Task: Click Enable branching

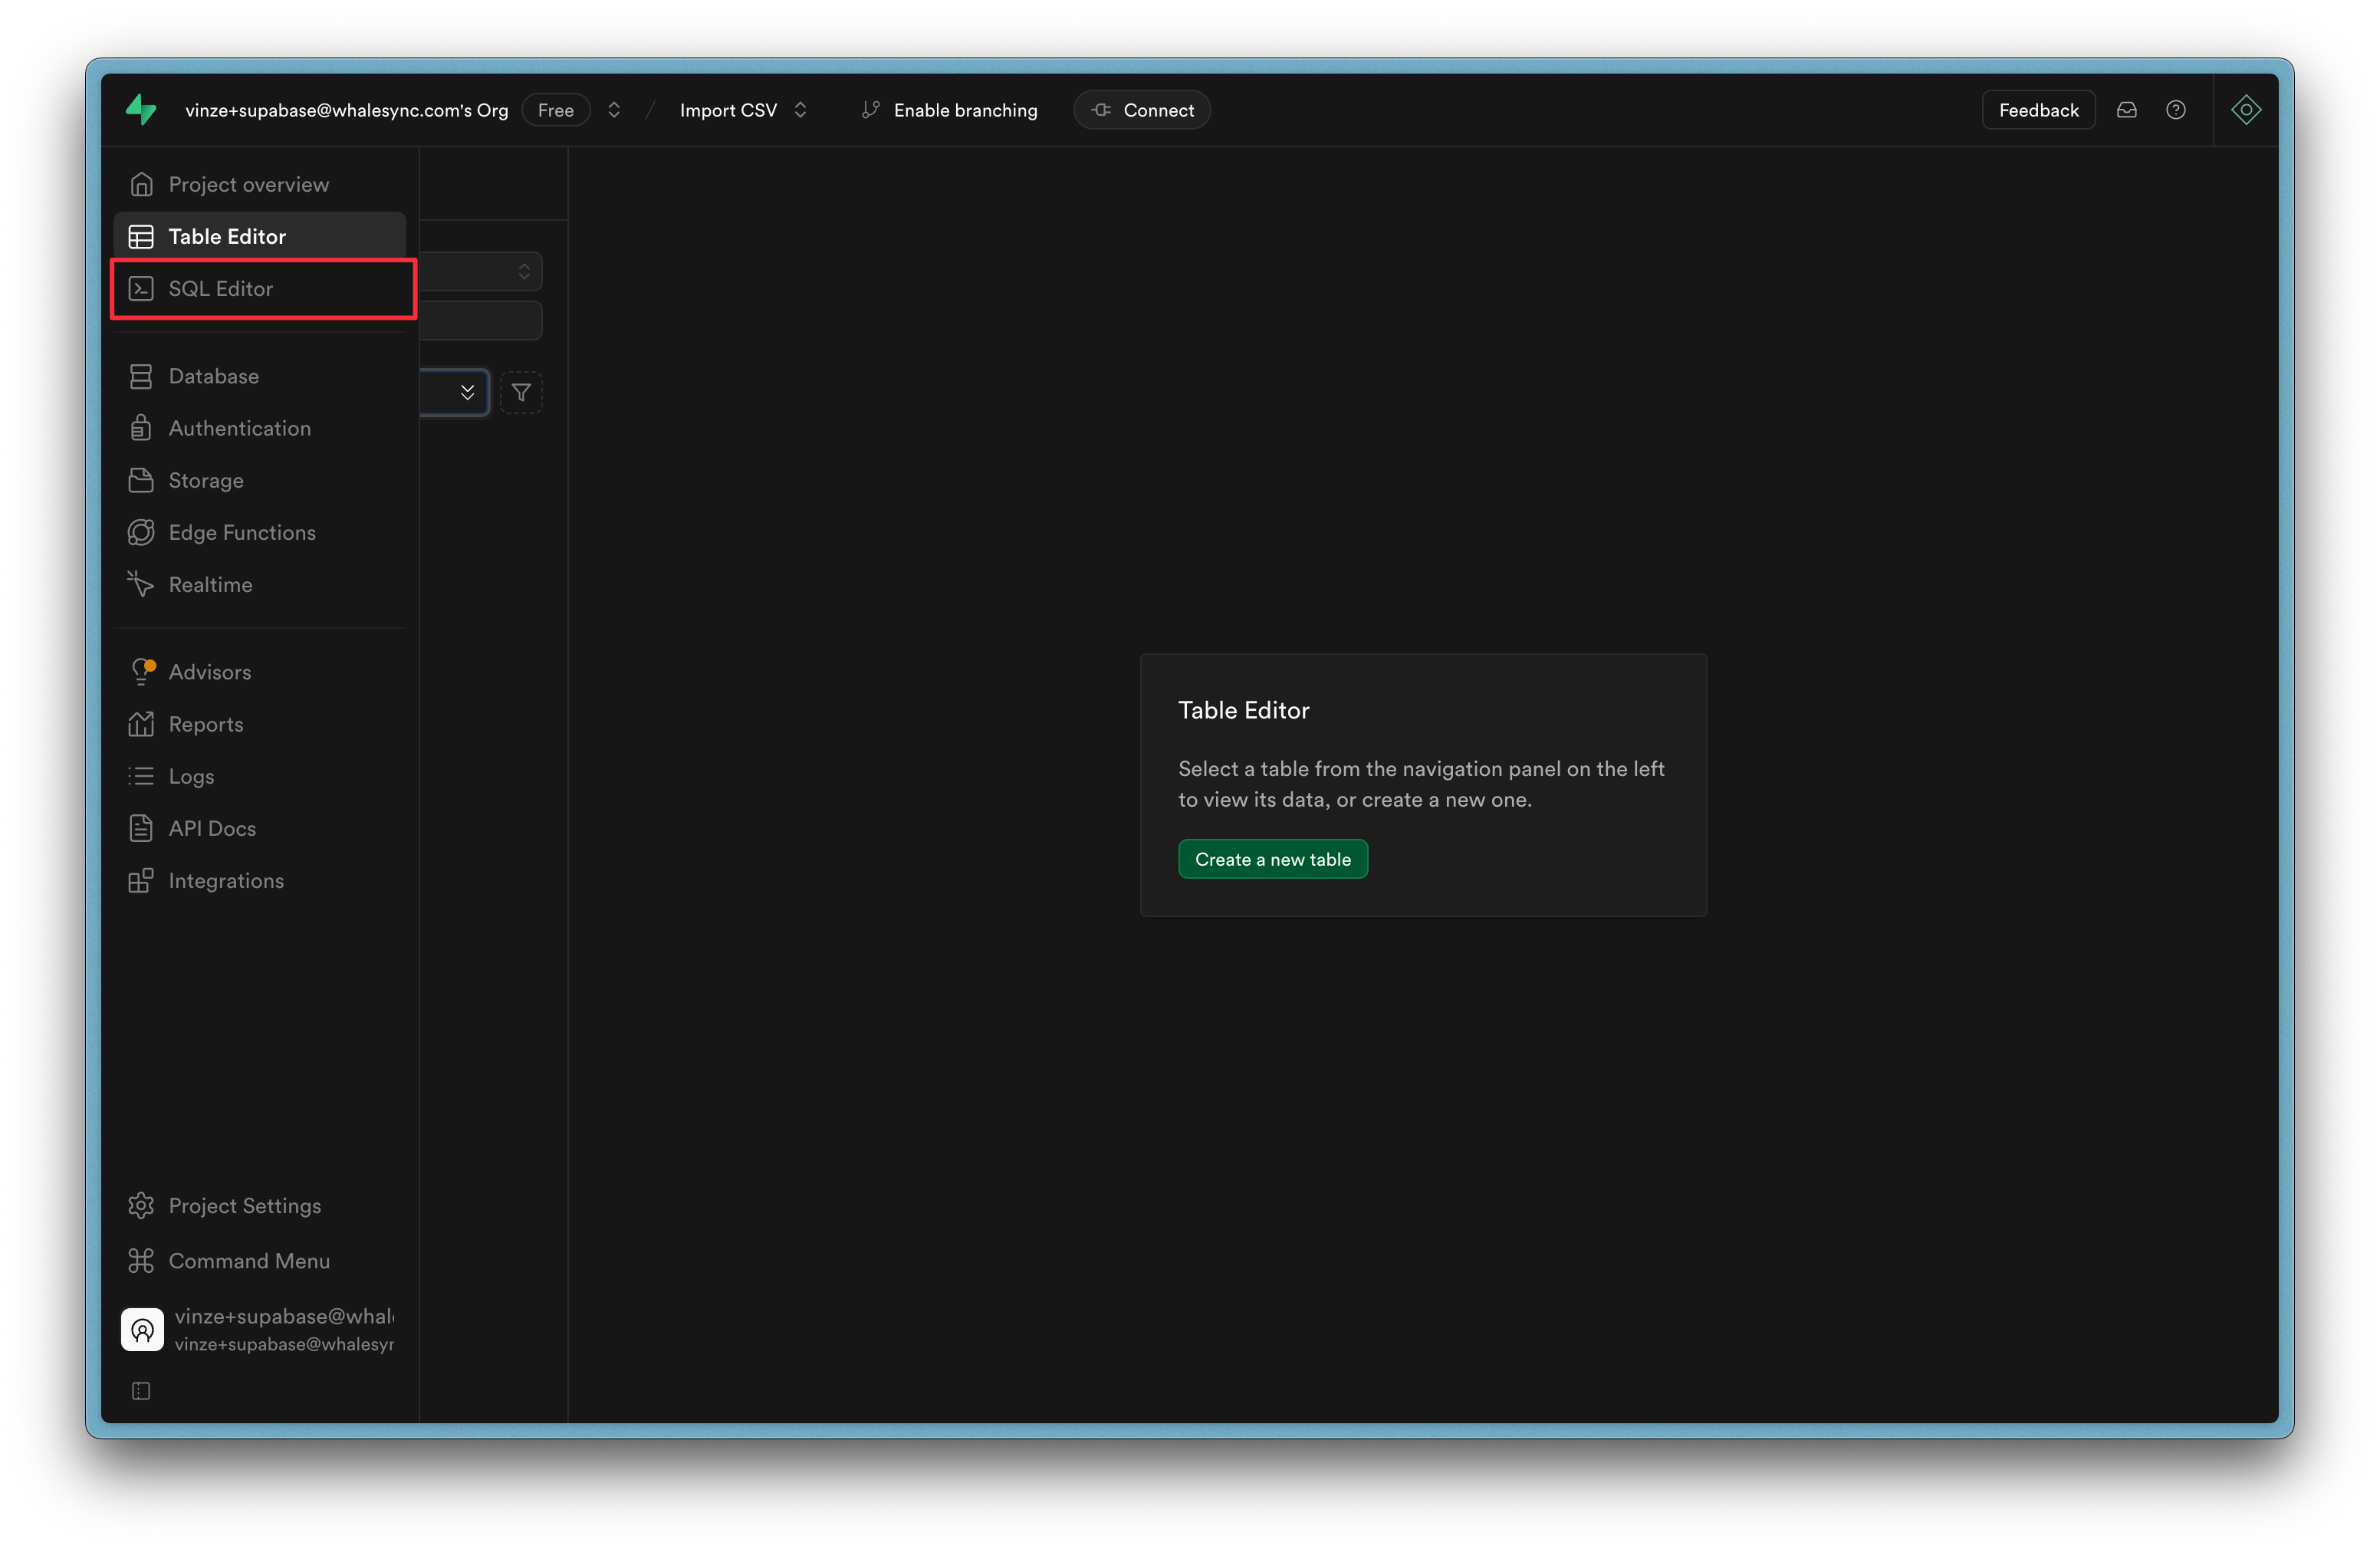Action: pos(949,110)
